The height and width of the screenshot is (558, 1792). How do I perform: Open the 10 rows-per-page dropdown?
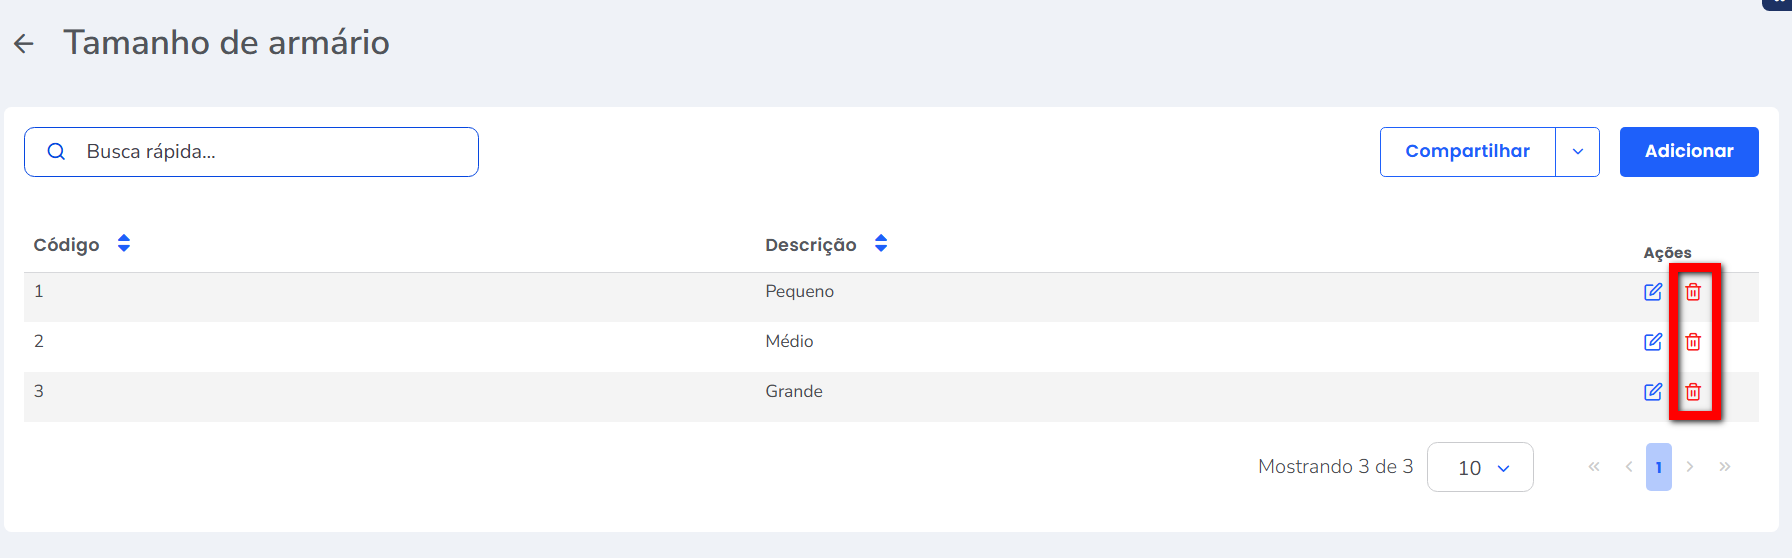[1480, 467]
